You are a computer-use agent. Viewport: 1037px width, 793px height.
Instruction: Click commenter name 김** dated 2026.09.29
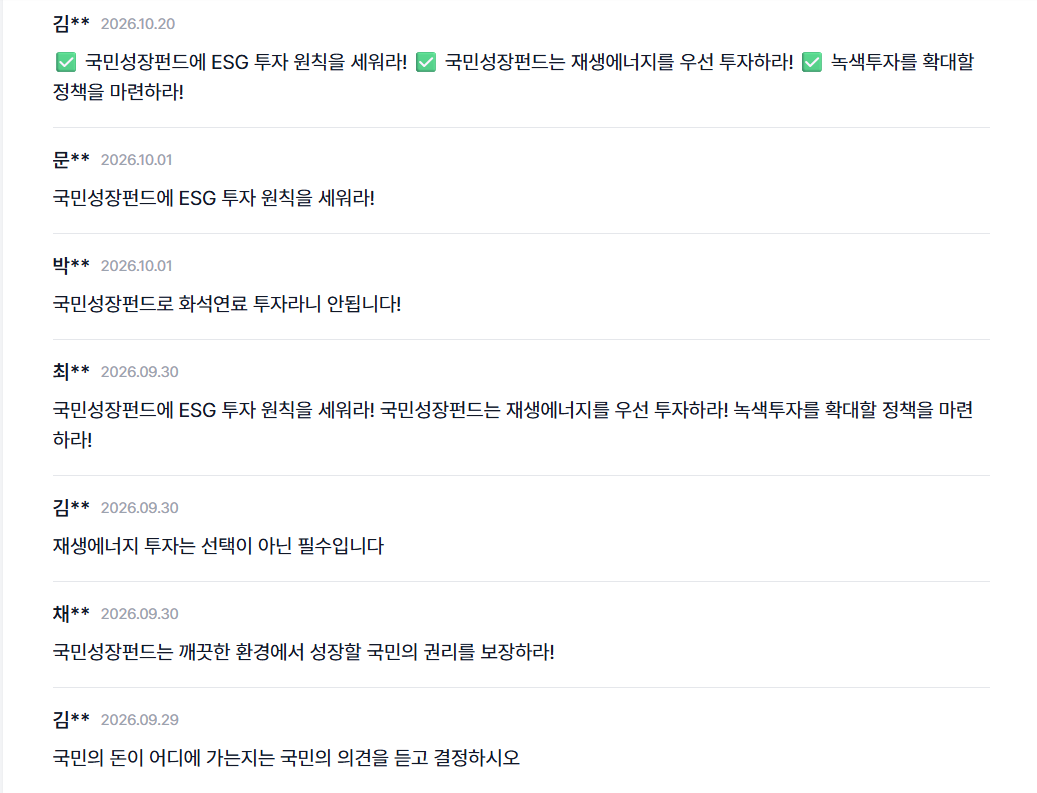[x=71, y=719]
